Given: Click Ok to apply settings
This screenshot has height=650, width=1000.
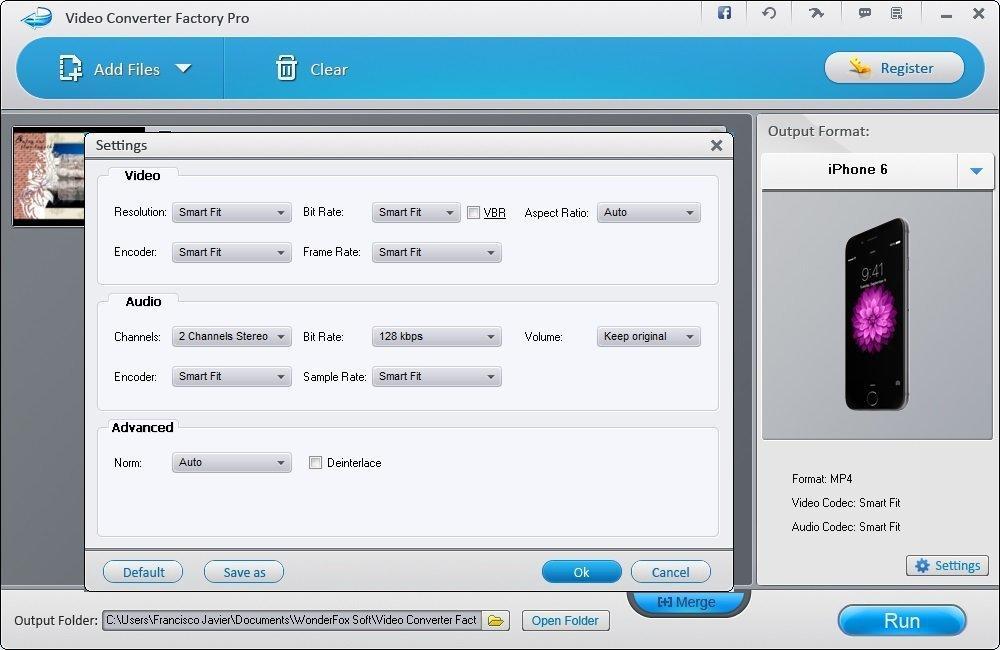Looking at the screenshot, I should coord(581,571).
